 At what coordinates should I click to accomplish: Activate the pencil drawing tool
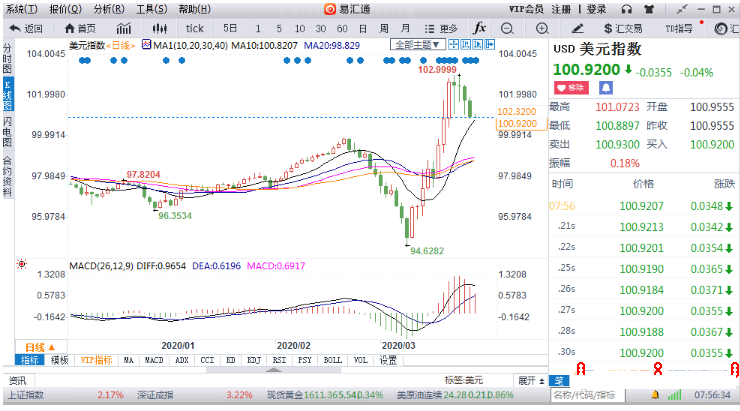(577, 29)
